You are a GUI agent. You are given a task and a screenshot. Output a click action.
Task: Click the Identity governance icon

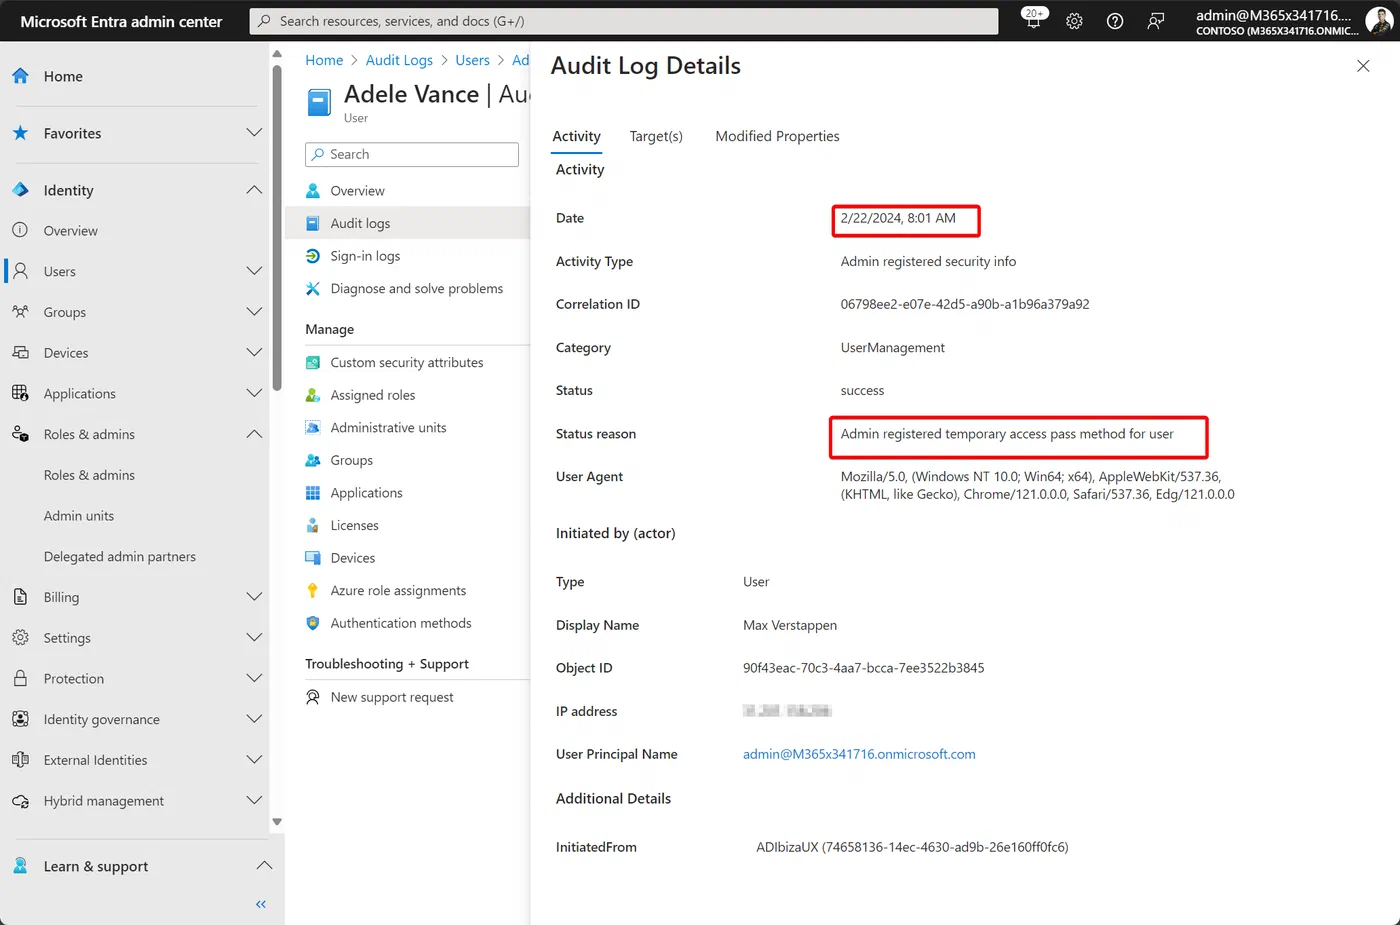tap(20, 719)
